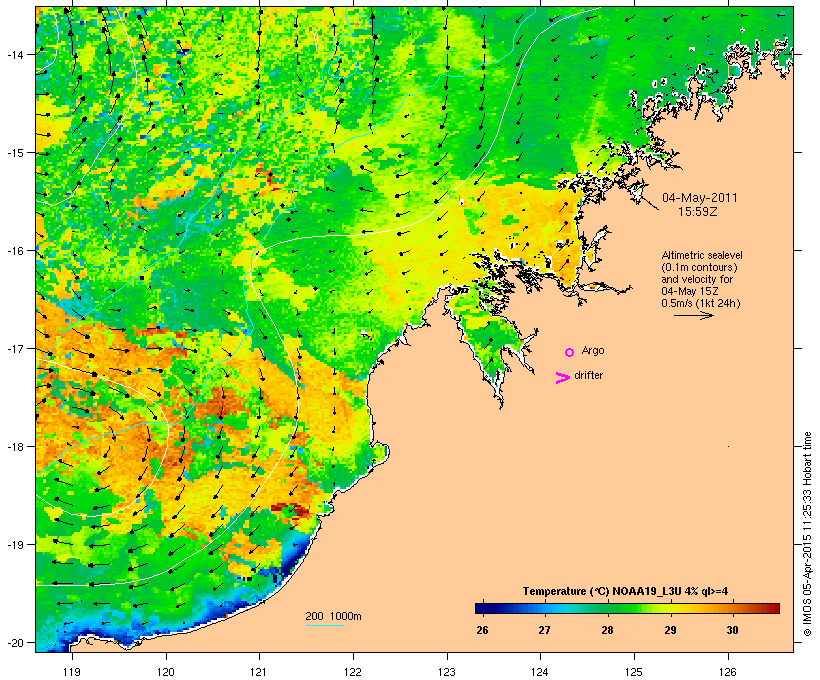Click the -15 latitude axis label
This screenshot has height=680, width=820.
click(14, 153)
